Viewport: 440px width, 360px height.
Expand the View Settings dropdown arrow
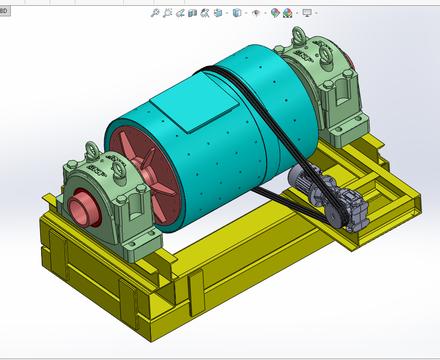316,13
